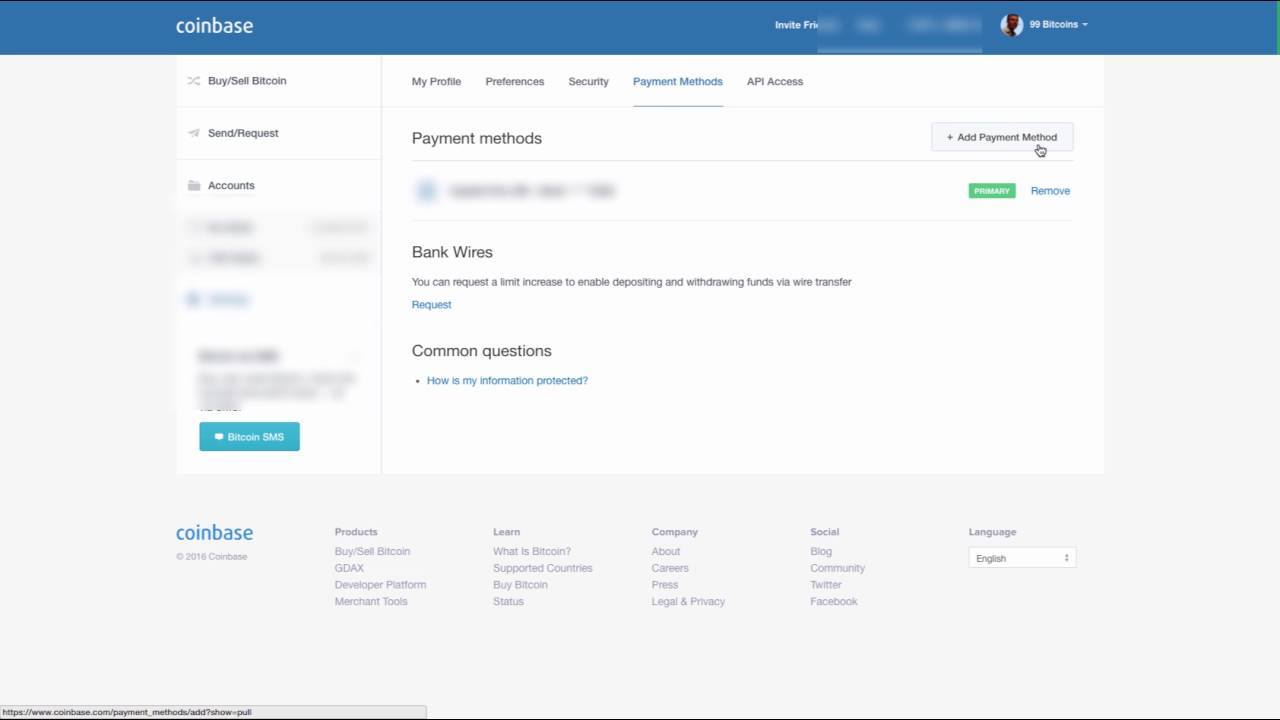Go to the Security tab
Image resolution: width=1280 pixels, height=720 pixels.
(x=588, y=82)
